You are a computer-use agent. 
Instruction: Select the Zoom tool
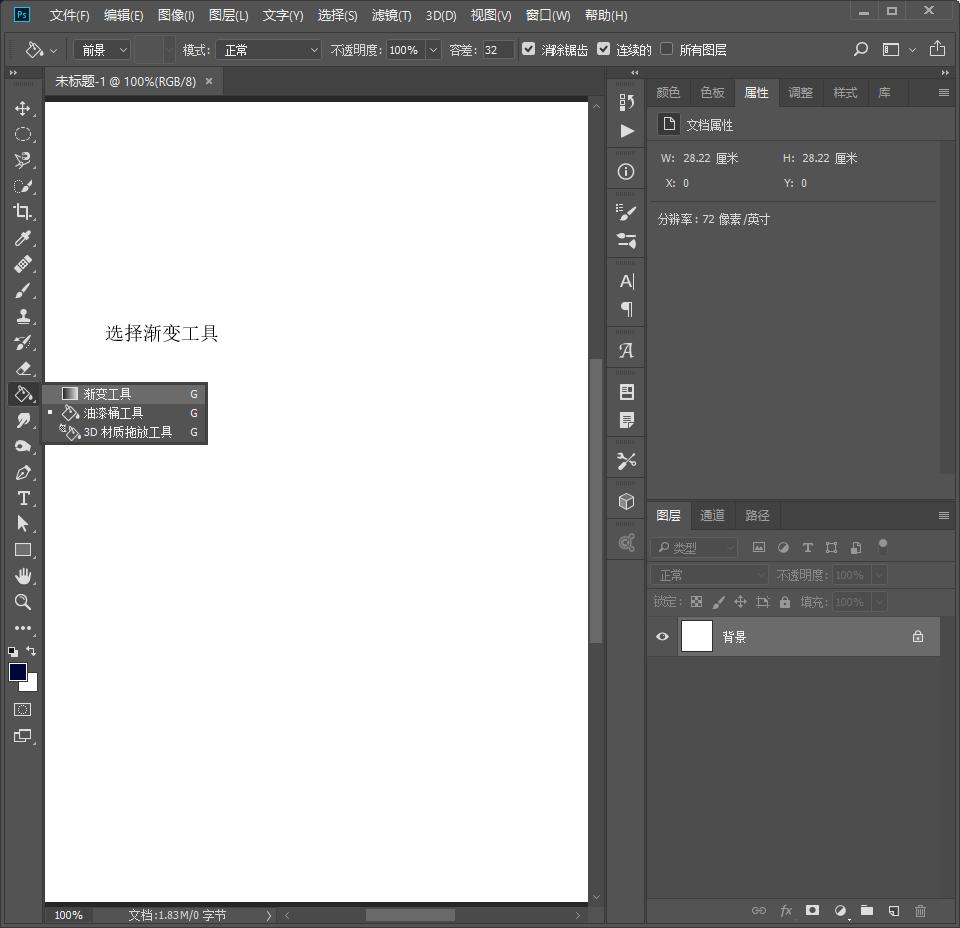[22, 602]
